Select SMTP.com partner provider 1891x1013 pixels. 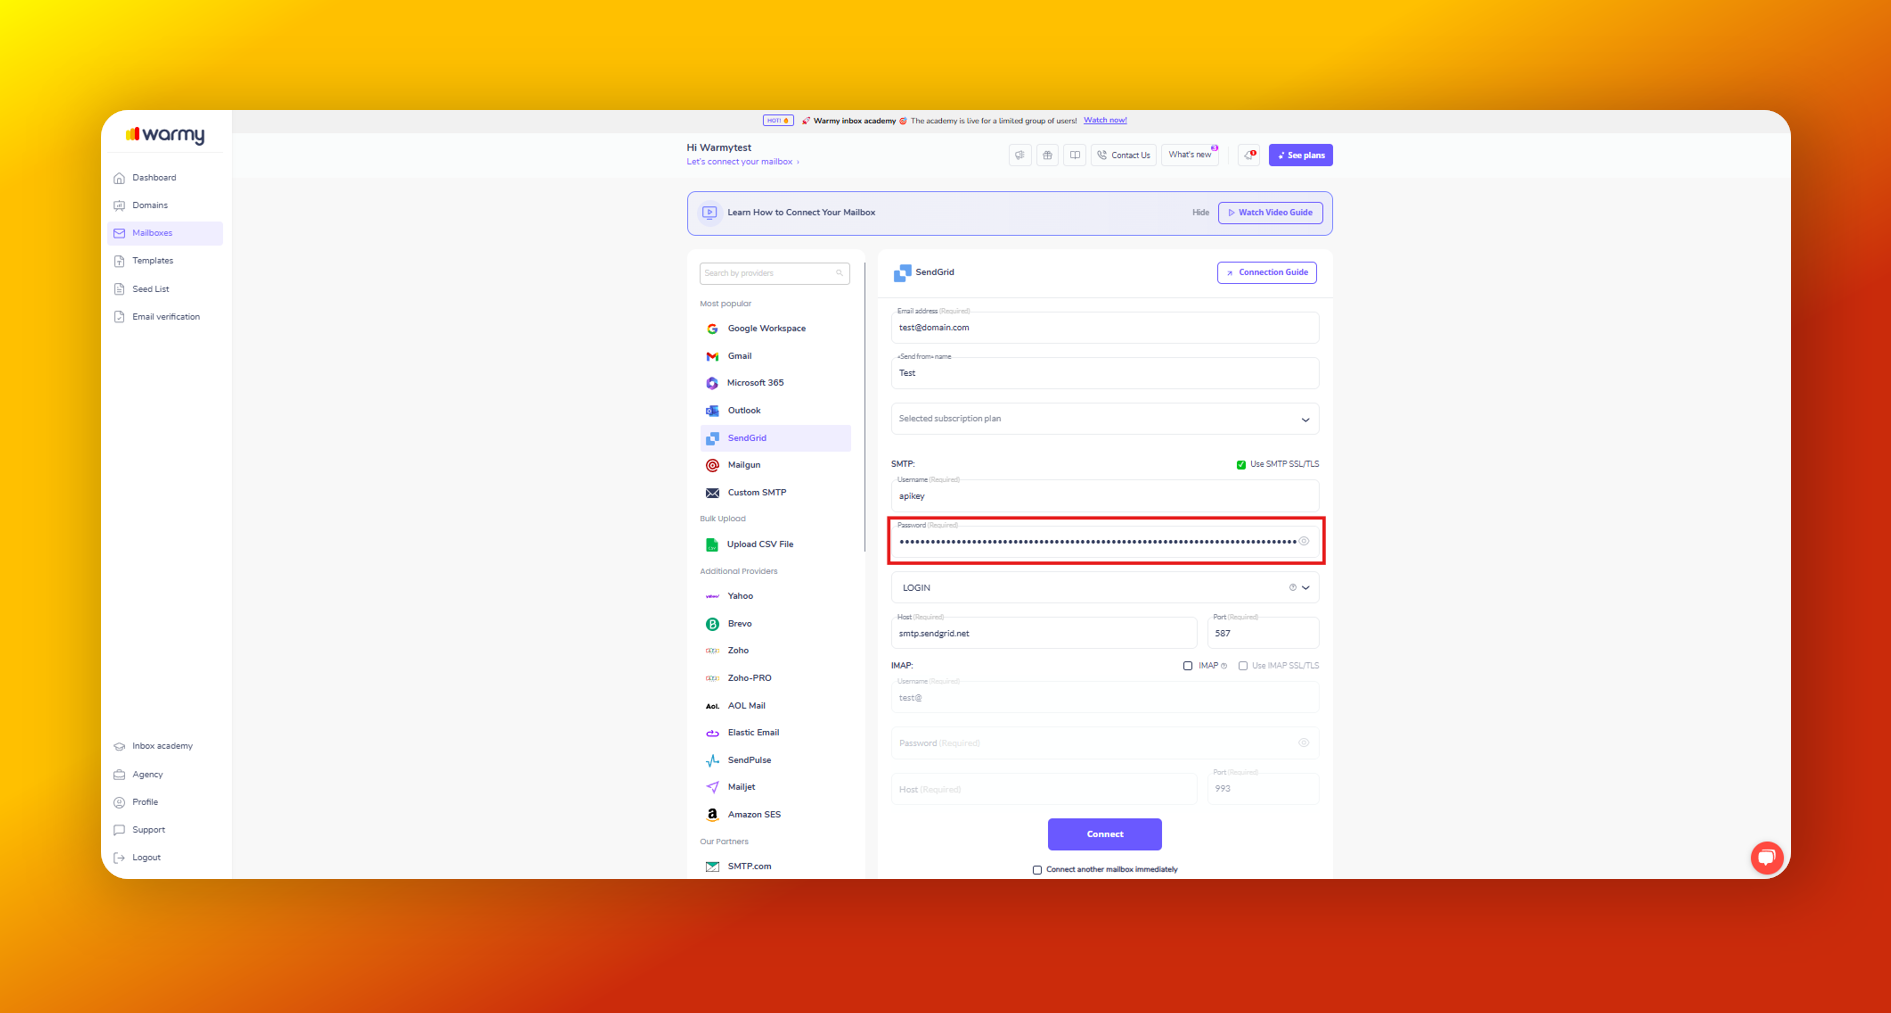click(x=775, y=866)
